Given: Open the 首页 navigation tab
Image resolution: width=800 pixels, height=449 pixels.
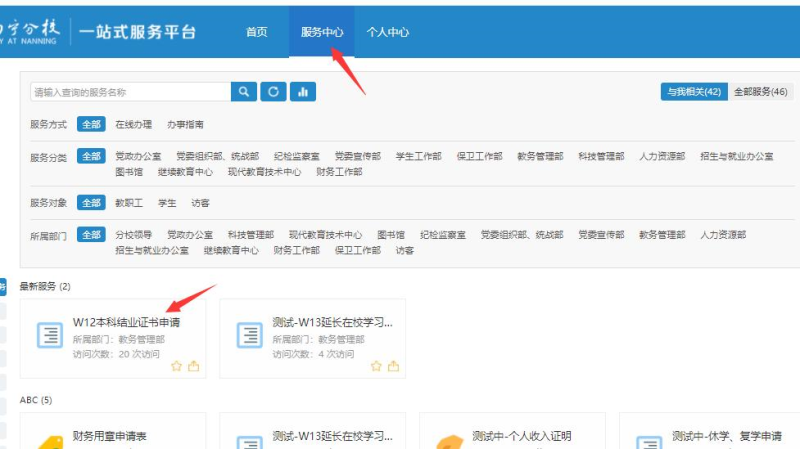Looking at the screenshot, I should tap(257, 32).
